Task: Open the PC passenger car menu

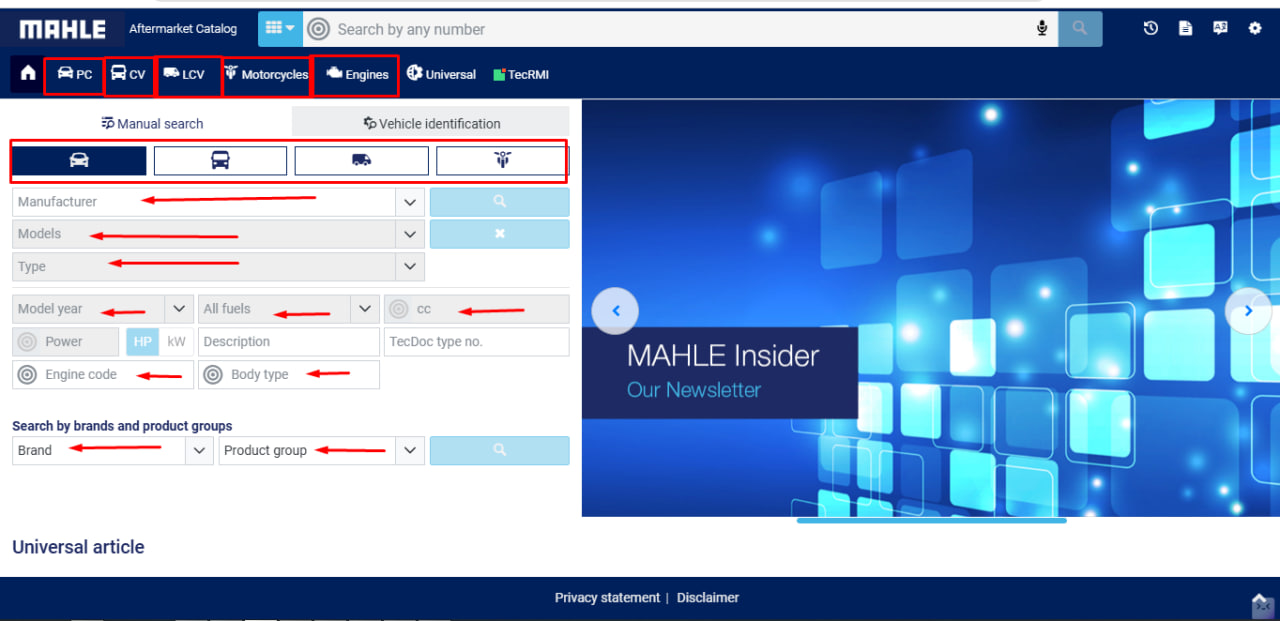Action: (74, 74)
